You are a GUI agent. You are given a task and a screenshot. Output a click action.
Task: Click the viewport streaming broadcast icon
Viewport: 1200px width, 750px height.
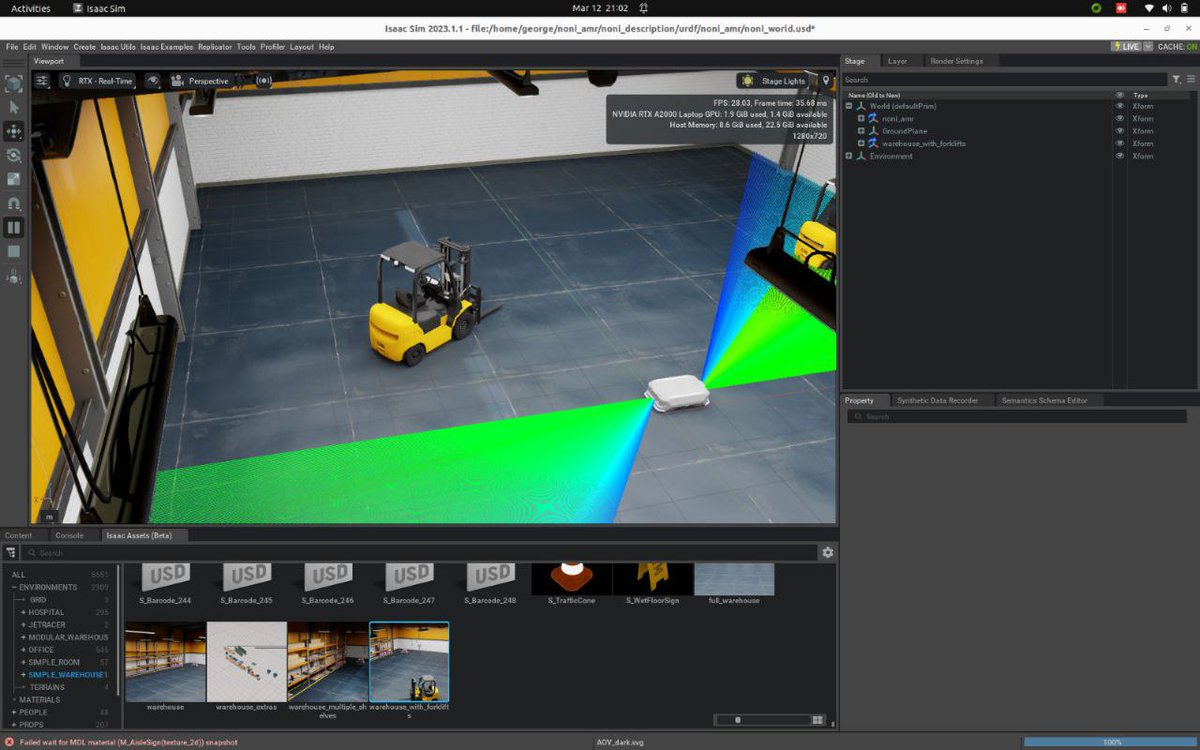pos(263,81)
